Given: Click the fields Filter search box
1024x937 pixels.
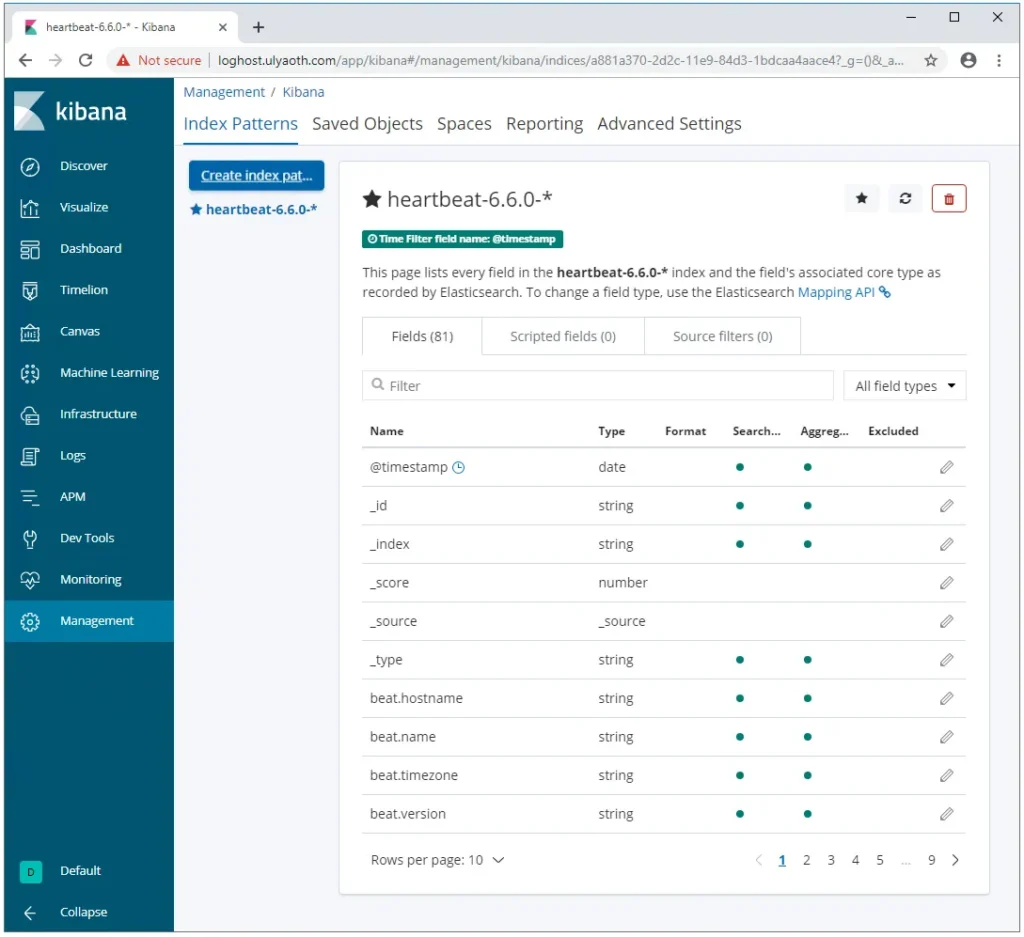Looking at the screenshot, I should click(x=597, y=386).
